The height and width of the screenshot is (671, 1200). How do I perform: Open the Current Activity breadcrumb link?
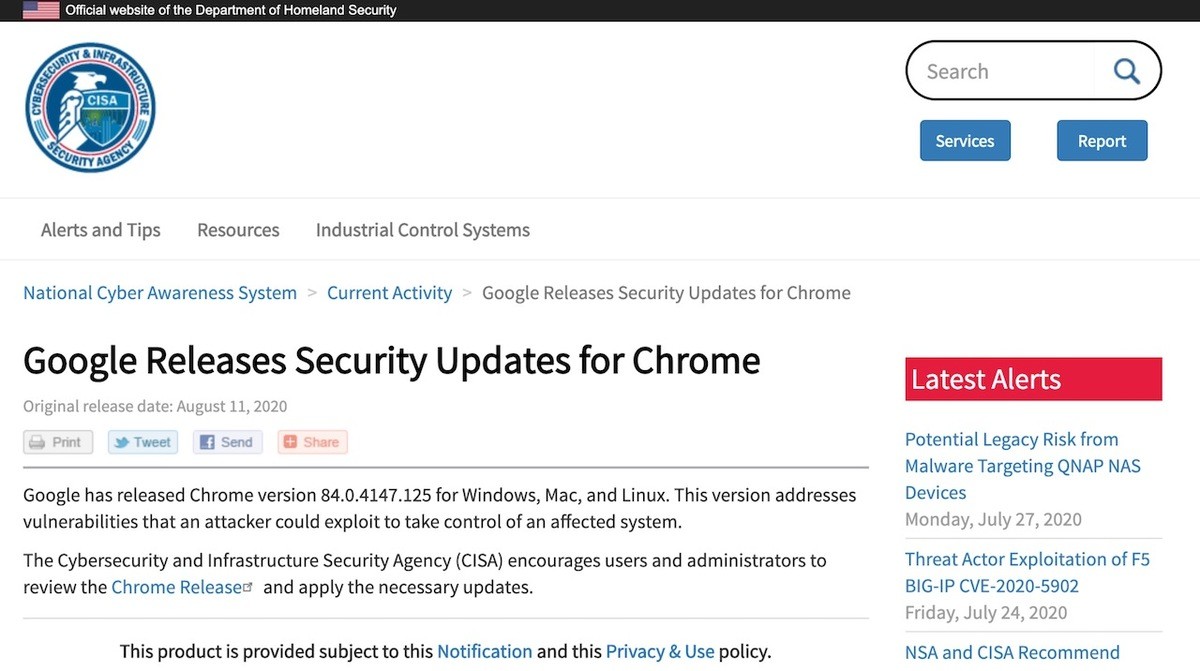click(x=390, y=293)
